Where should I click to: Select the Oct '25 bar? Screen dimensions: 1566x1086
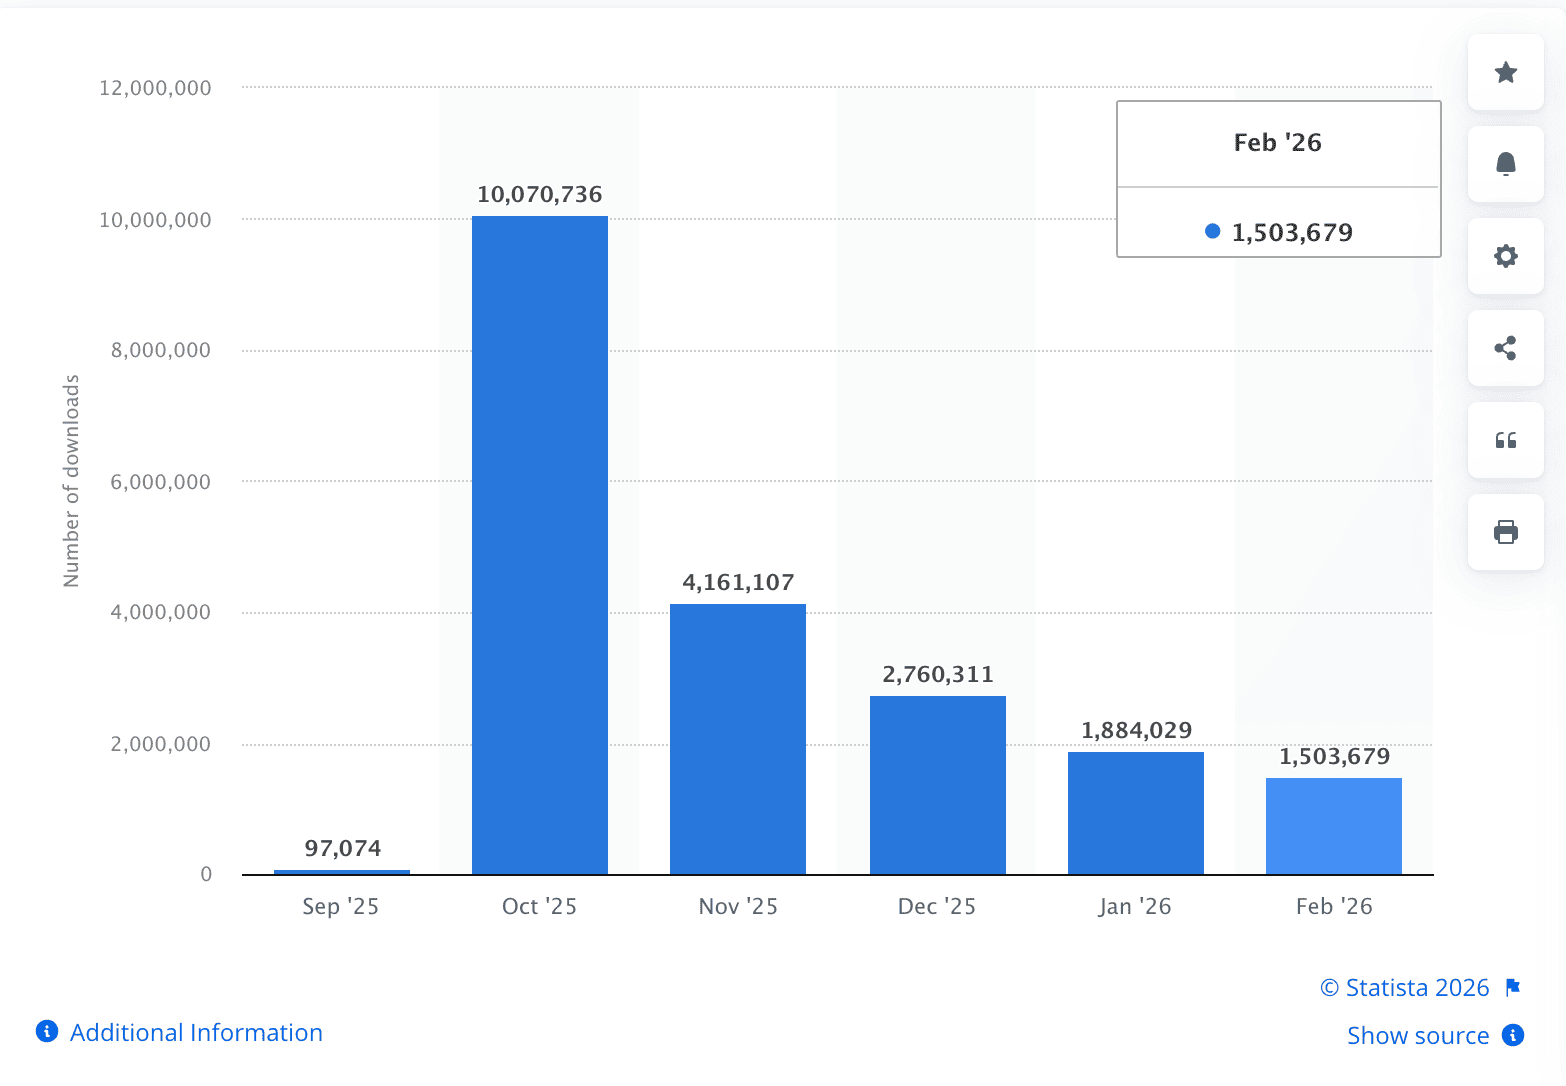(x=540, y=545)
